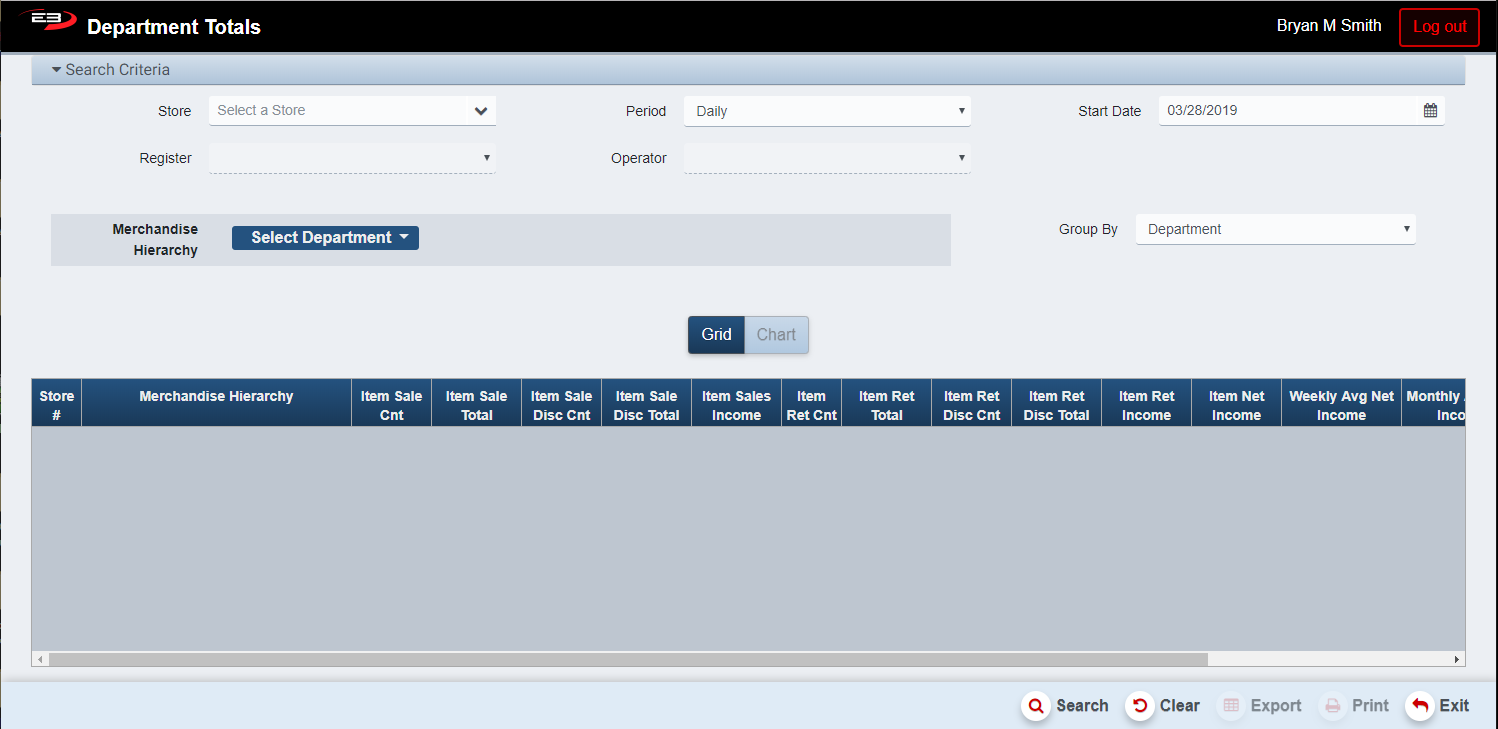This screenshot has height=729, width=1498.
Task: Click the E3 logo icon
Action: [x=49, y=22]
